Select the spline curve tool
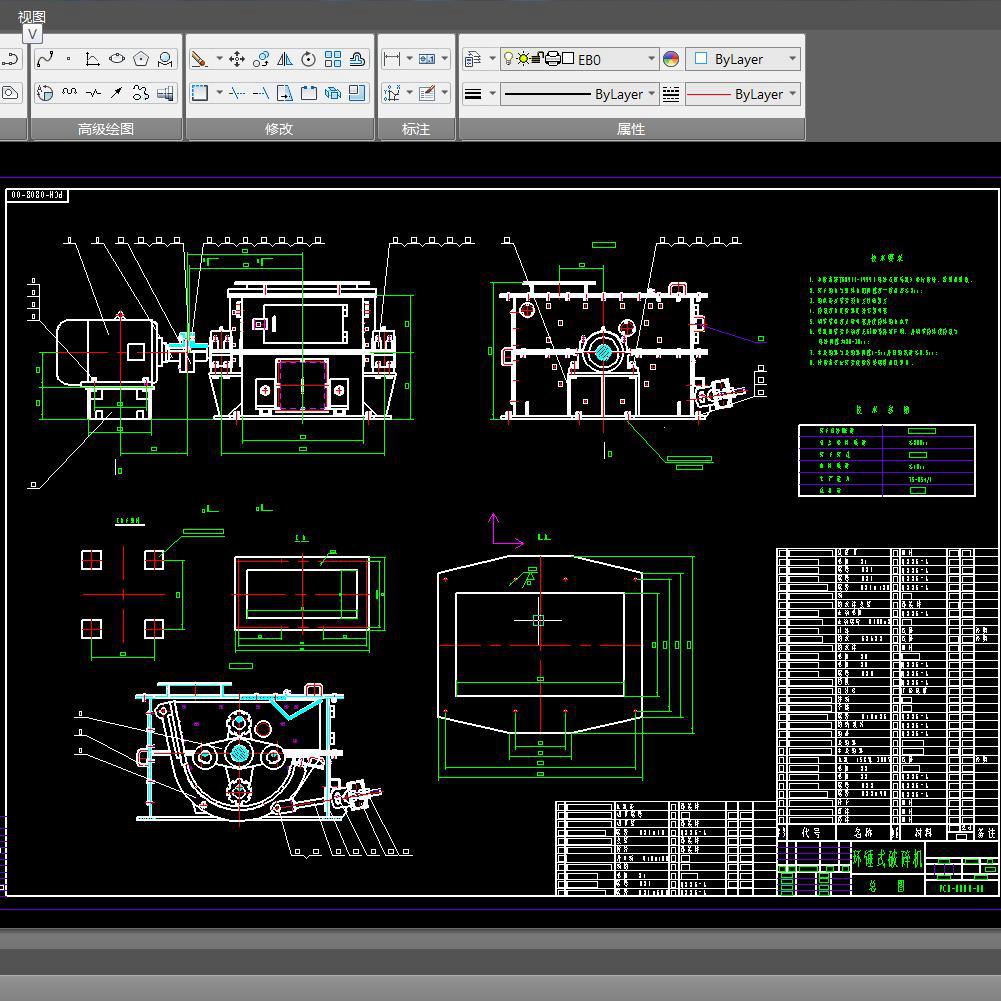 [x=45, y=59]
